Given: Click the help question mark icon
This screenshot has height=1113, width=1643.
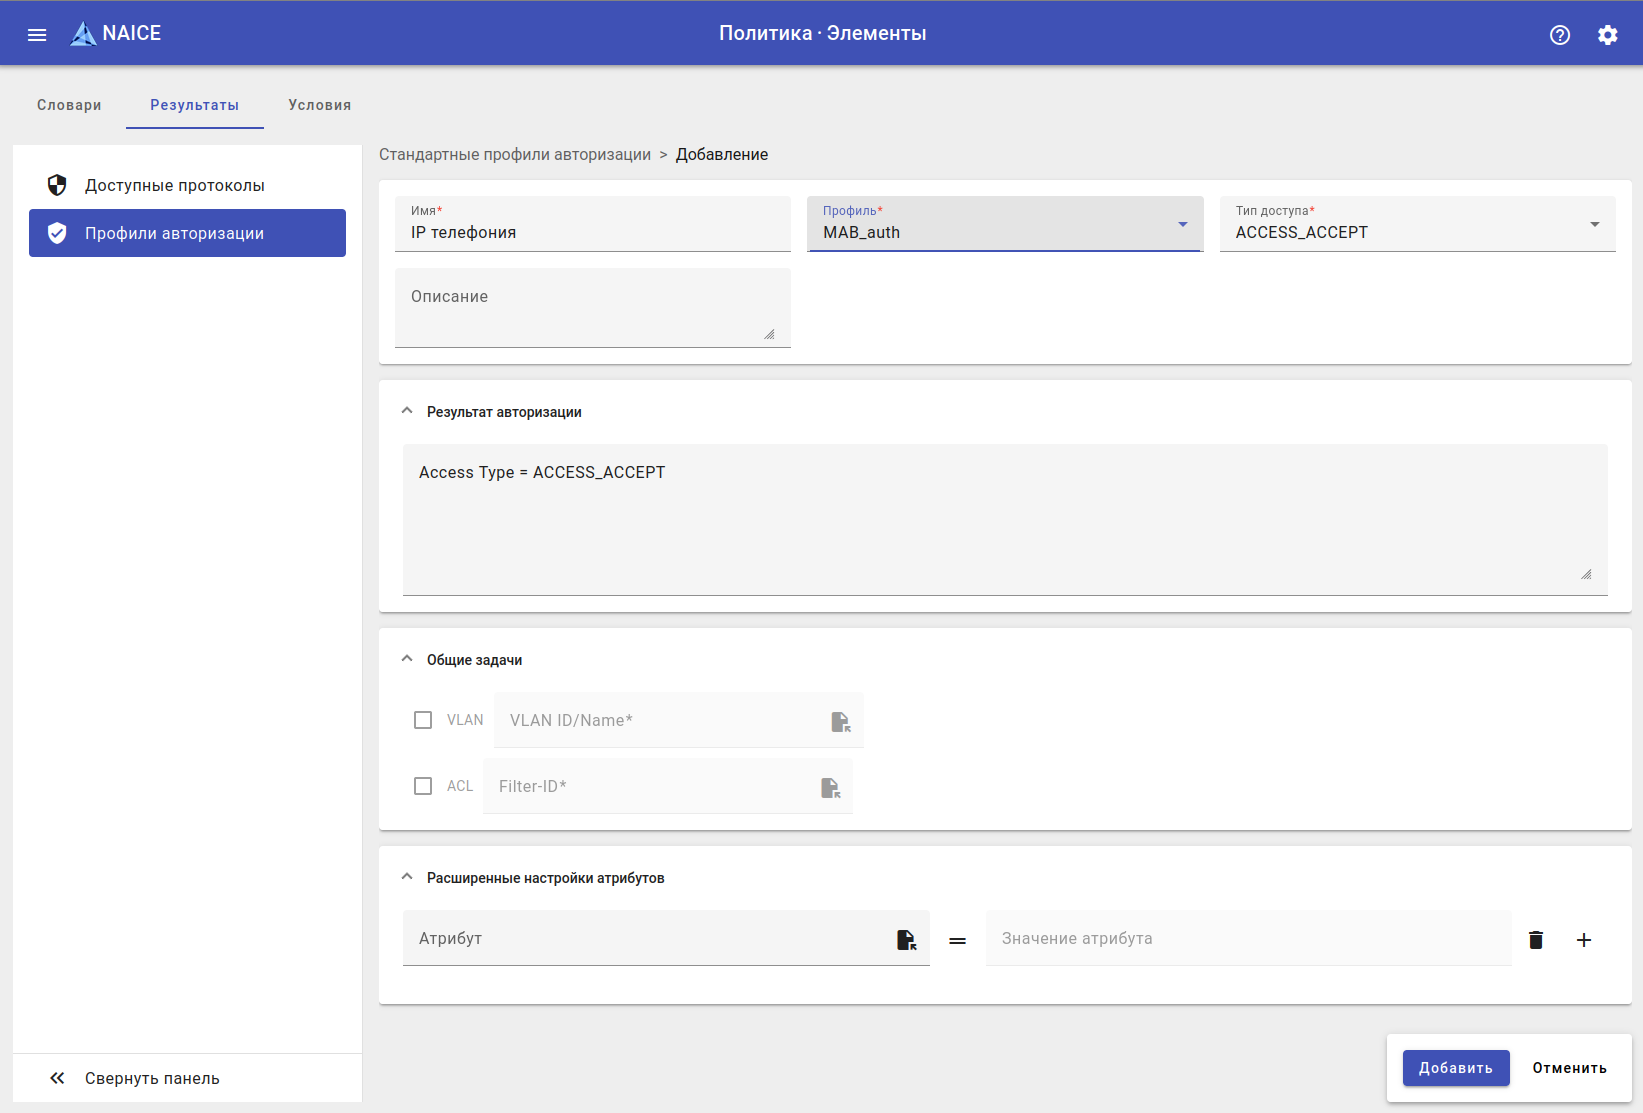Looking at the screenshot, I should [x=1559, y=35].
